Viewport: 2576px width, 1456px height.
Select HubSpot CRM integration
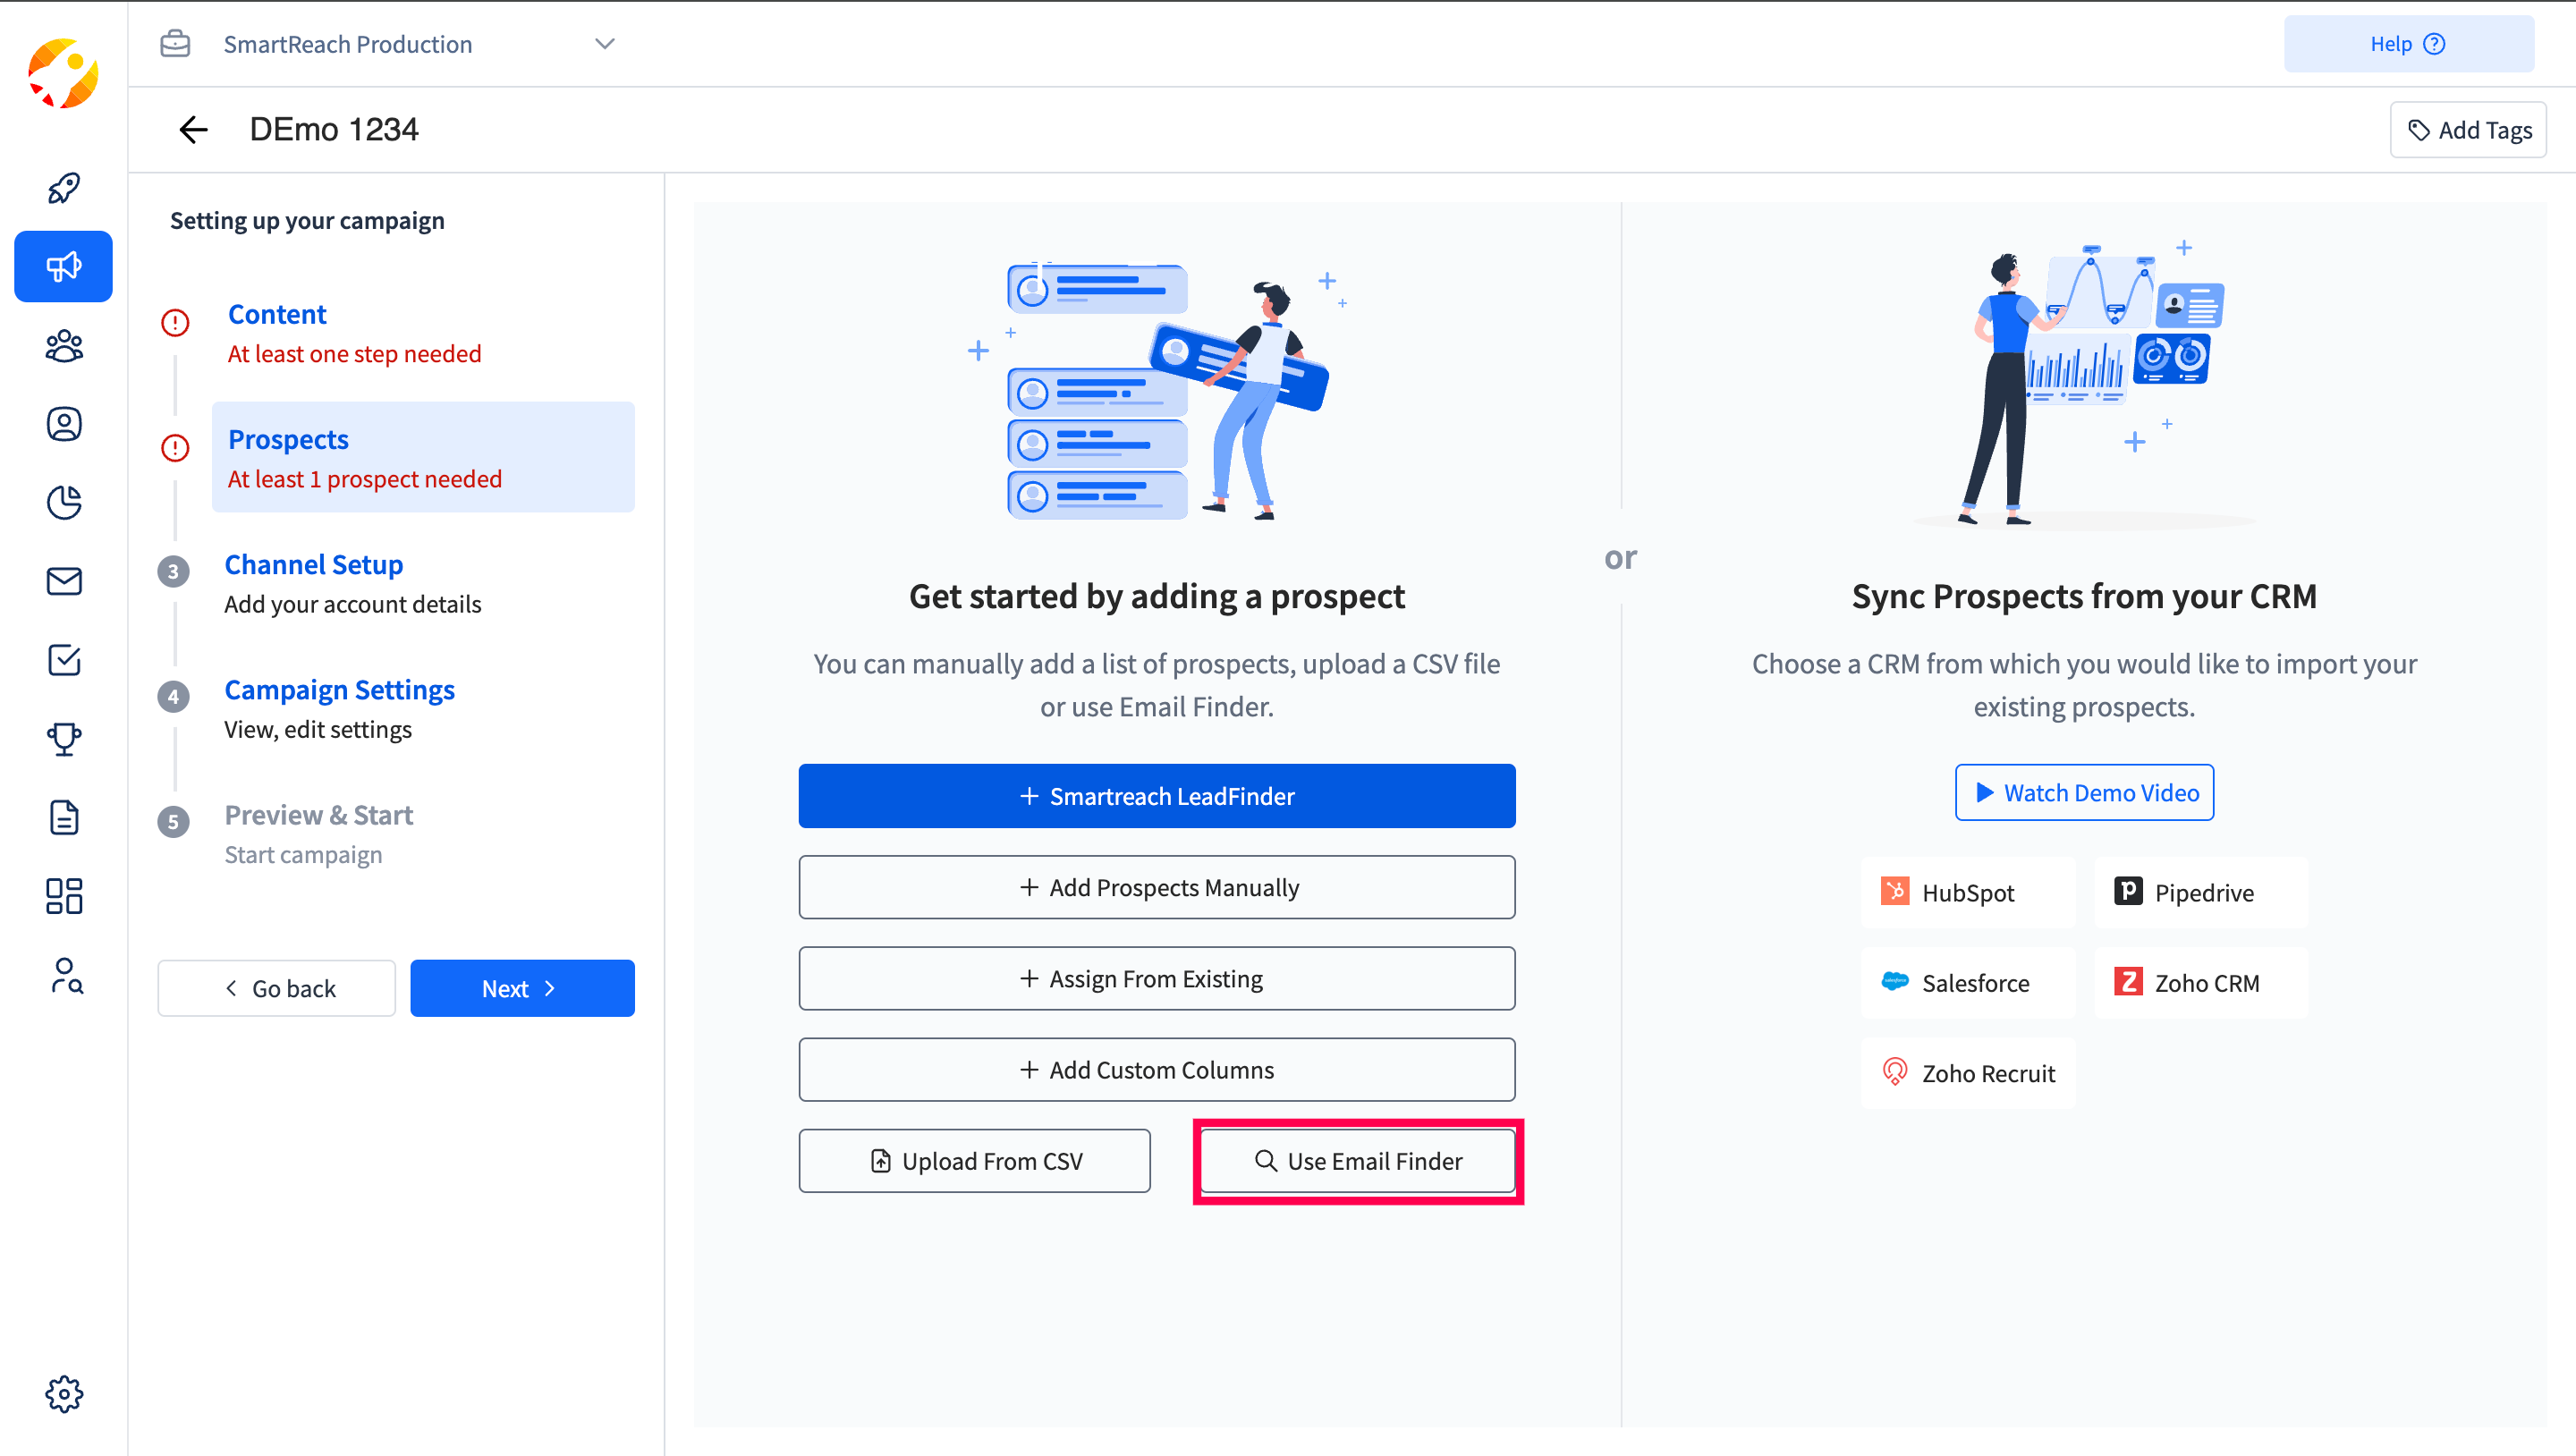point(1968,892)
